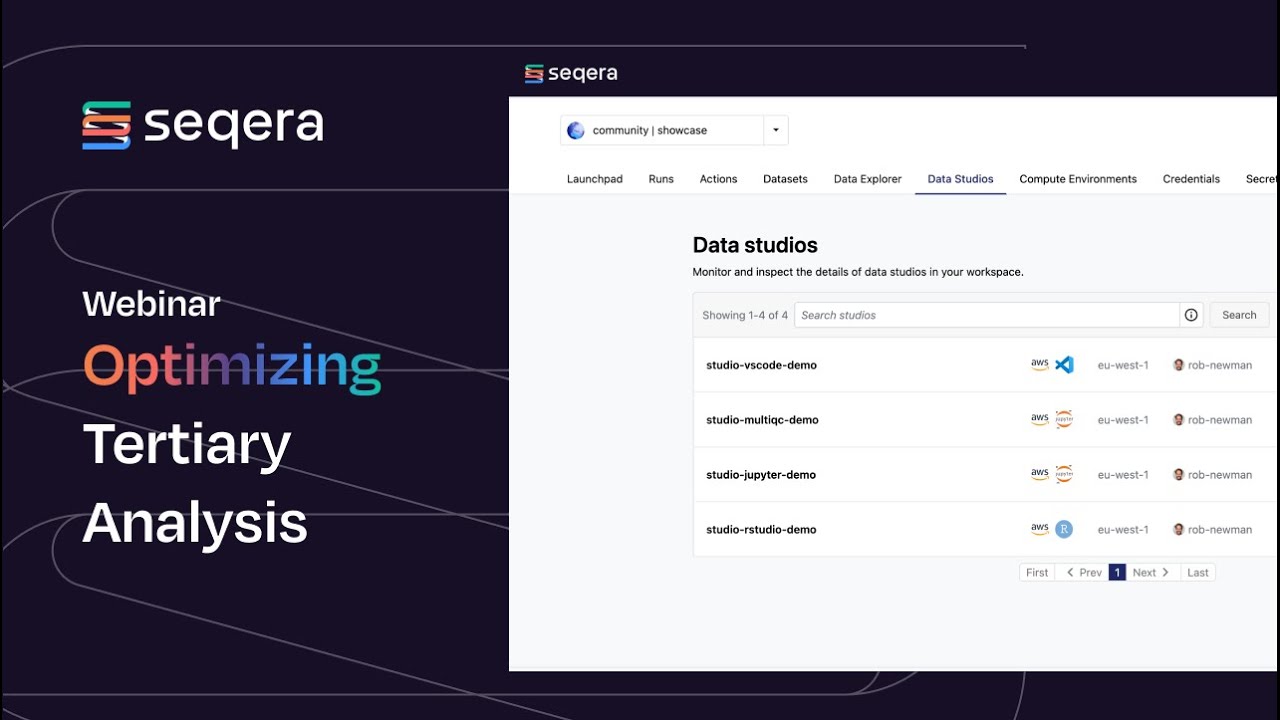The width and height of the screenshot is (1280, 720).
Task: Click rob-newman avatar in studio-jupyter-demo row
Action: click(1179, 475)
